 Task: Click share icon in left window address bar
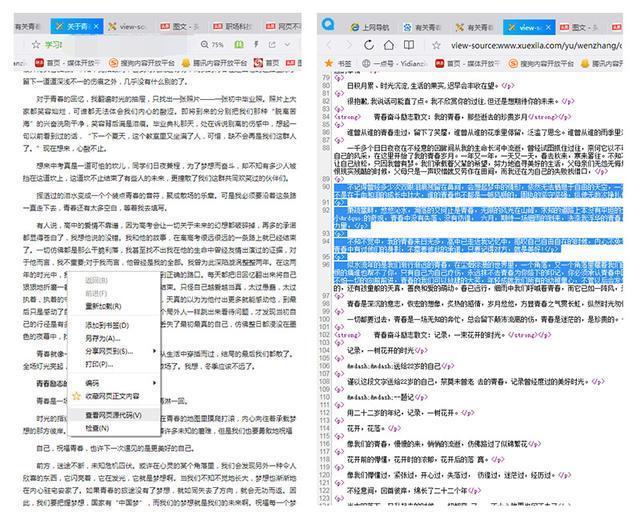(272, 44)
